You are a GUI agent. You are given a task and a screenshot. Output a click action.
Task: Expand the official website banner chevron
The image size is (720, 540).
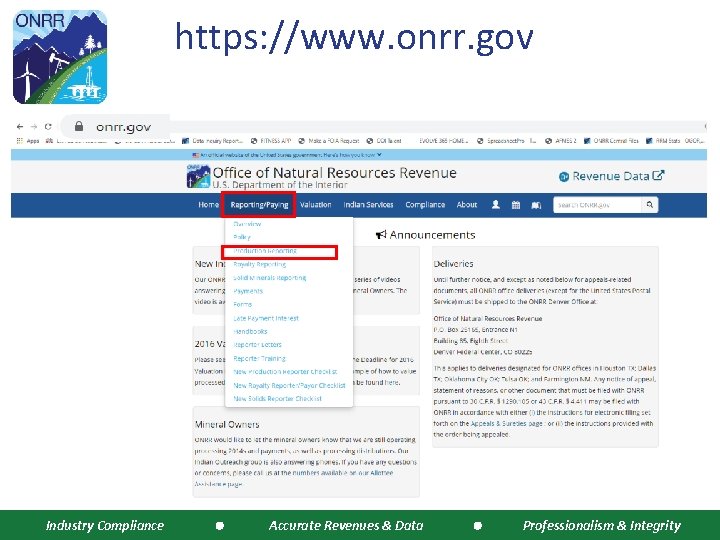379,155
